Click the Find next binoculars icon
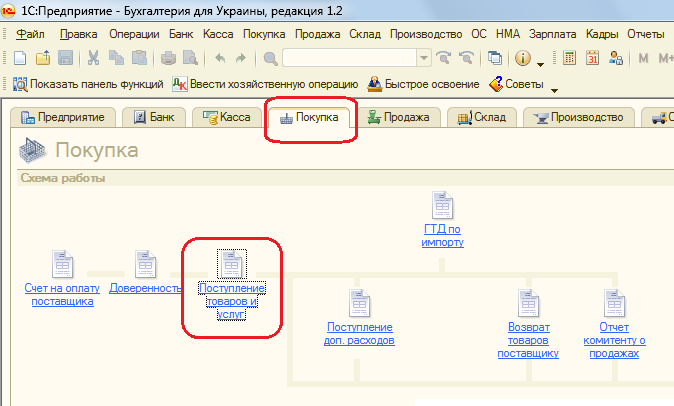 pyautogui.click(x=444, y=58)
